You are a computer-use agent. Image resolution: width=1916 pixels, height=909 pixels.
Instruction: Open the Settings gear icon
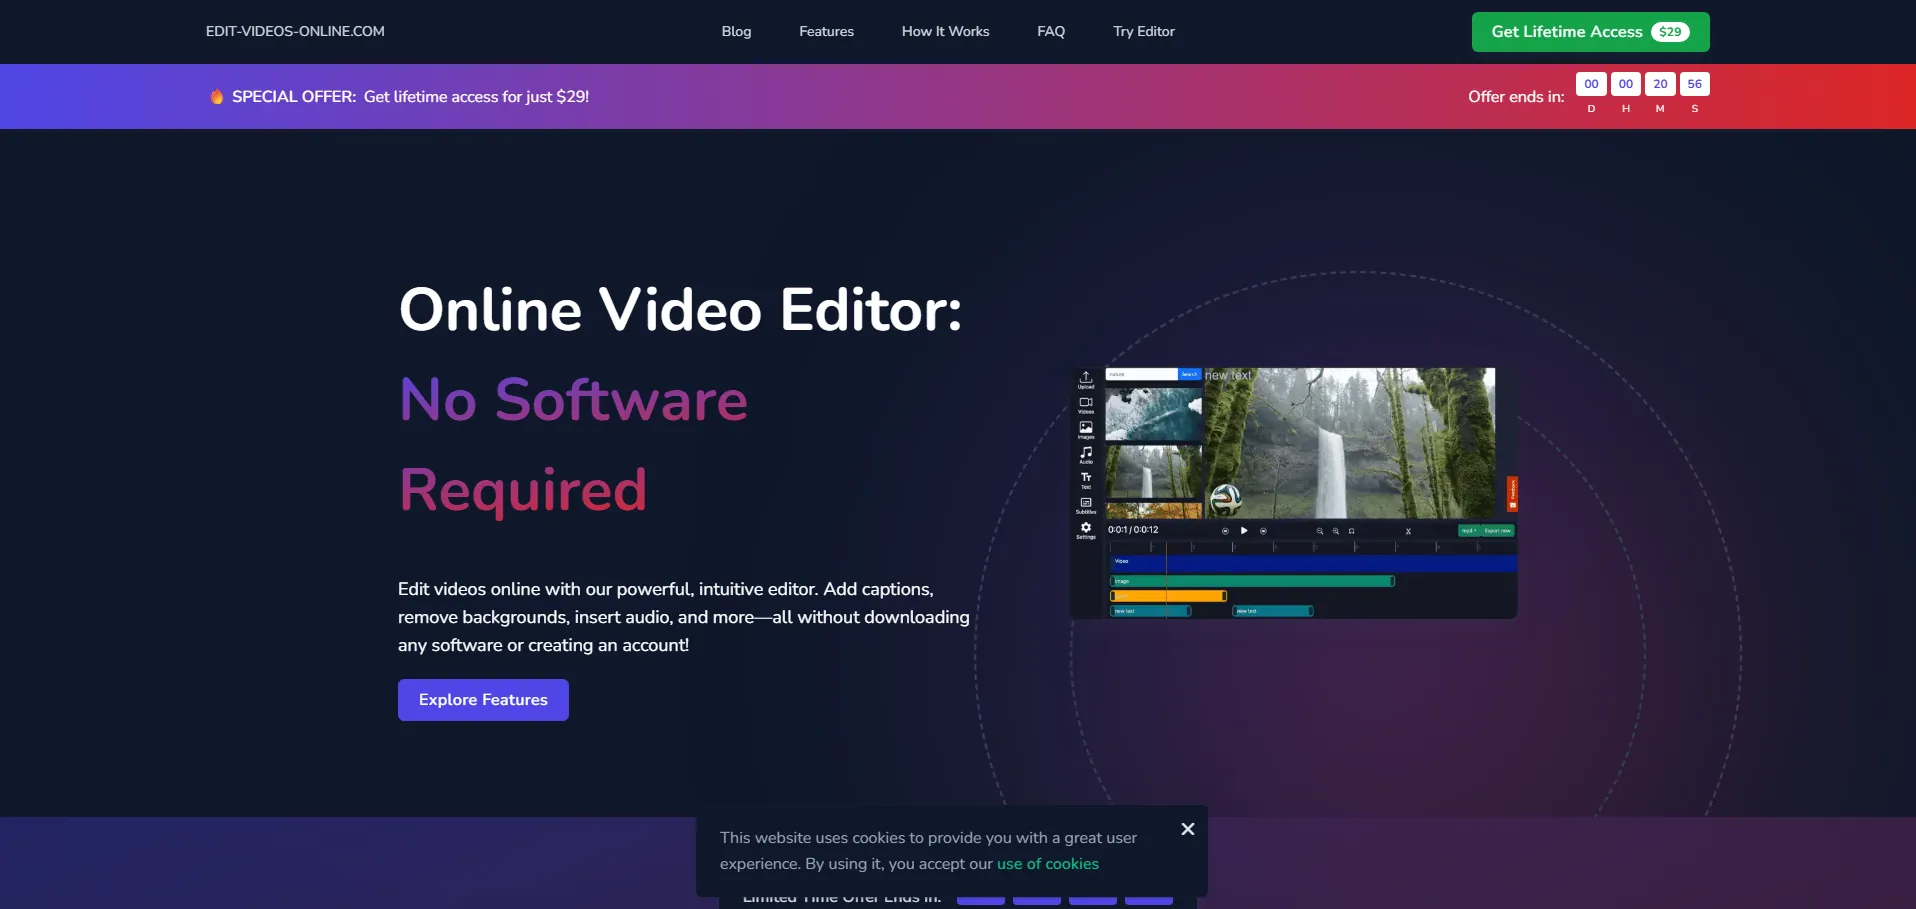[1085, 529]
